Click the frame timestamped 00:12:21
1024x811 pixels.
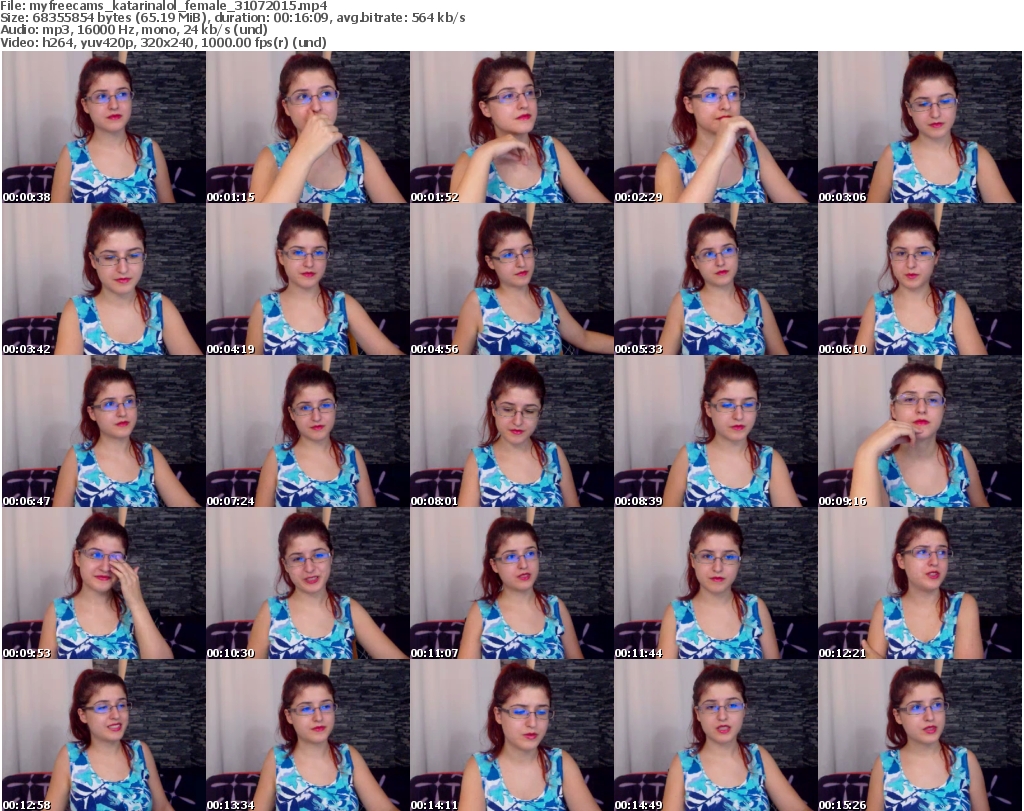920,584
